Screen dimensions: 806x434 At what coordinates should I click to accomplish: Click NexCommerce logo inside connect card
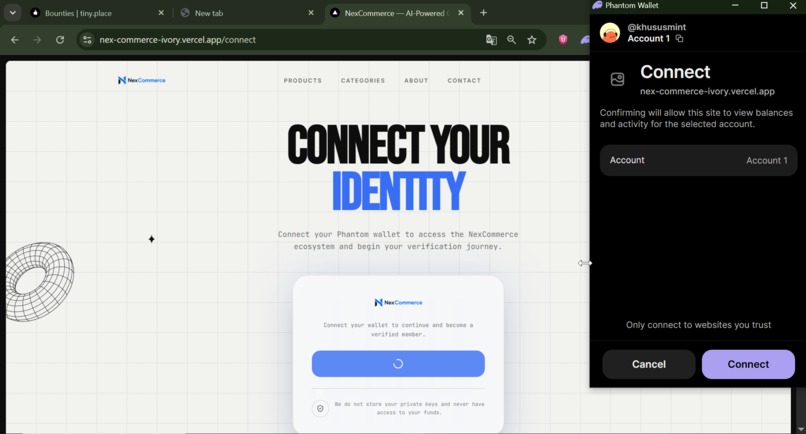pos(398,302)
